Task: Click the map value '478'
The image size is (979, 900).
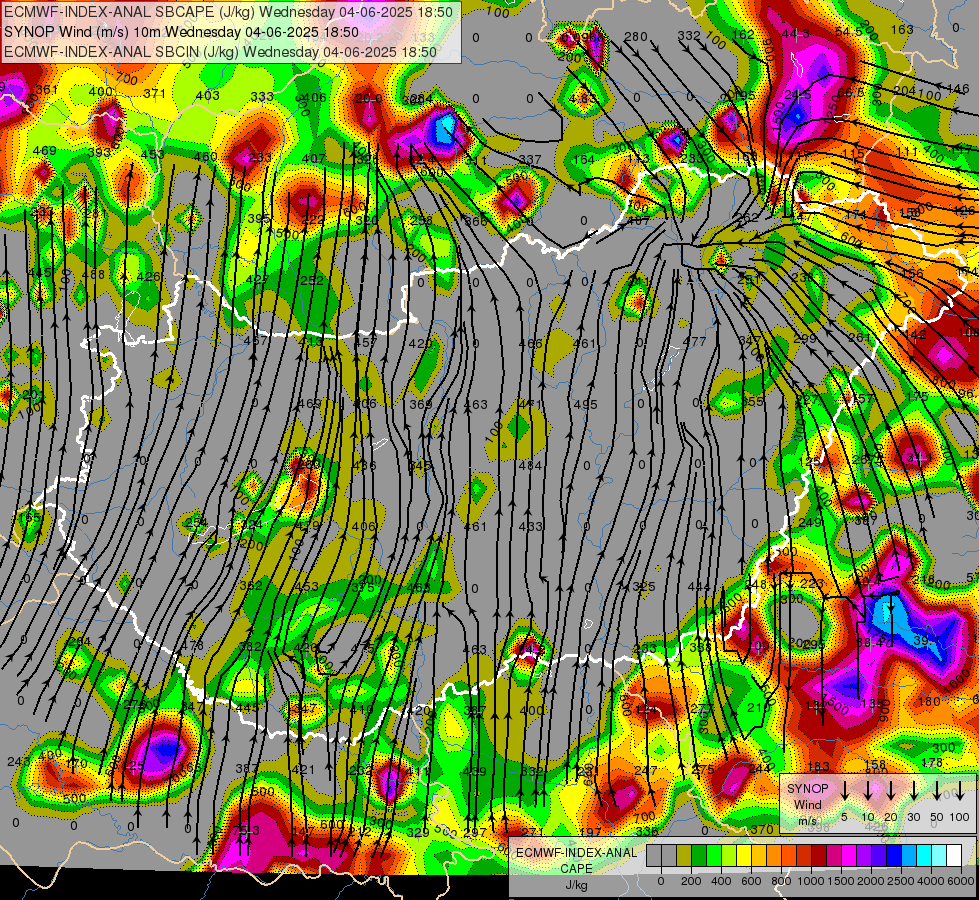Action: click(x=192, y=645)
